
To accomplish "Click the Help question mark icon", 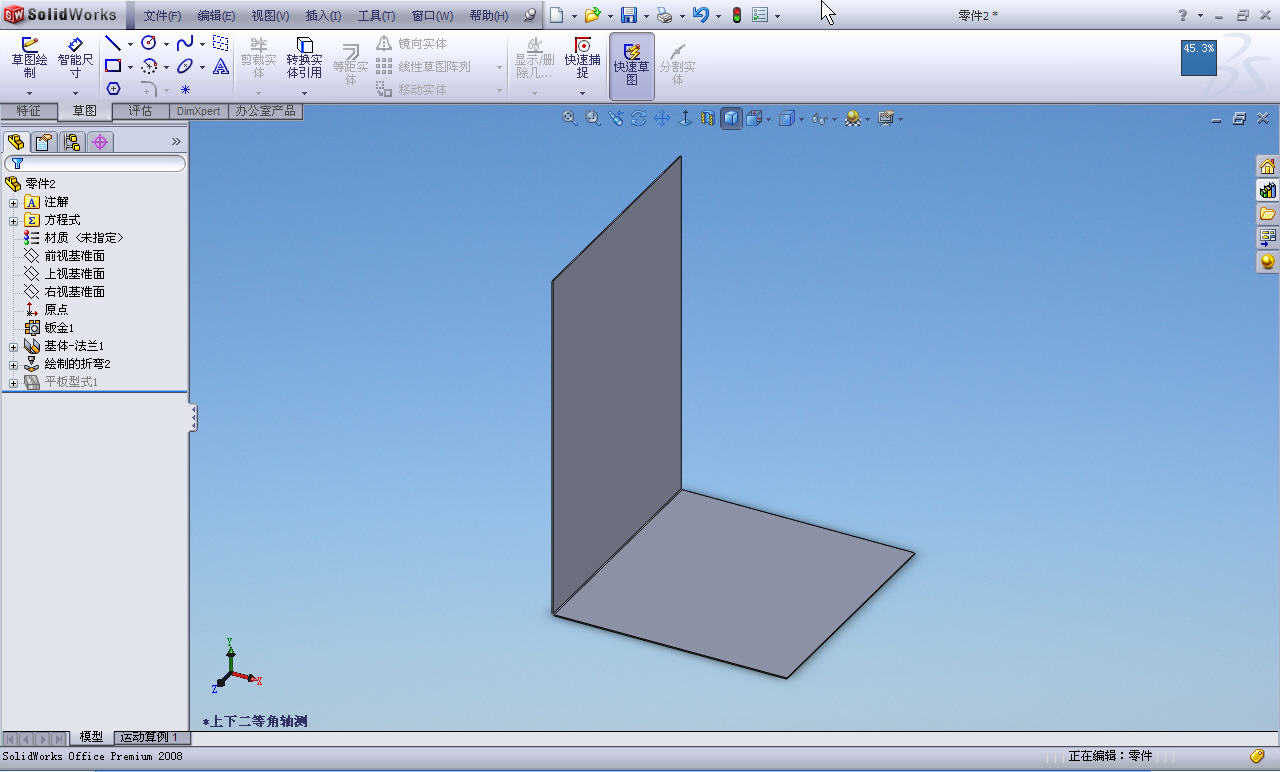I will coord(1183,15).
